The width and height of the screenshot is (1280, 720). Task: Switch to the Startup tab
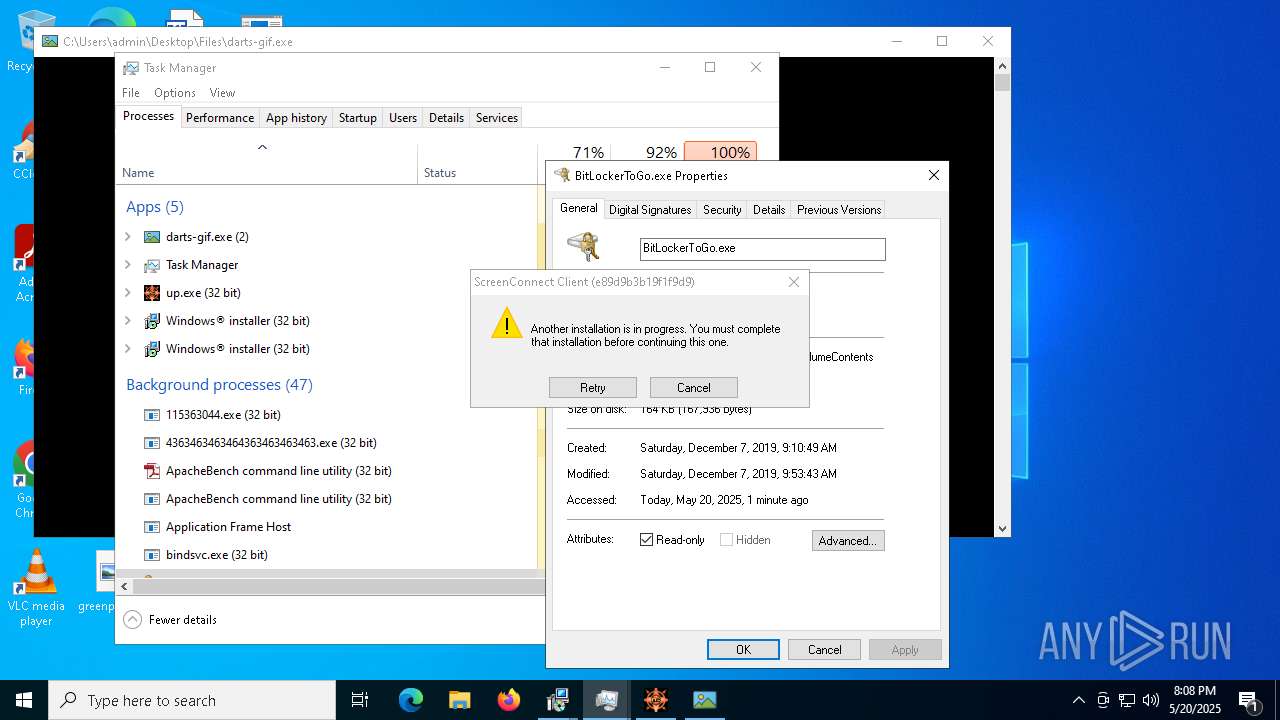(357, 118)
